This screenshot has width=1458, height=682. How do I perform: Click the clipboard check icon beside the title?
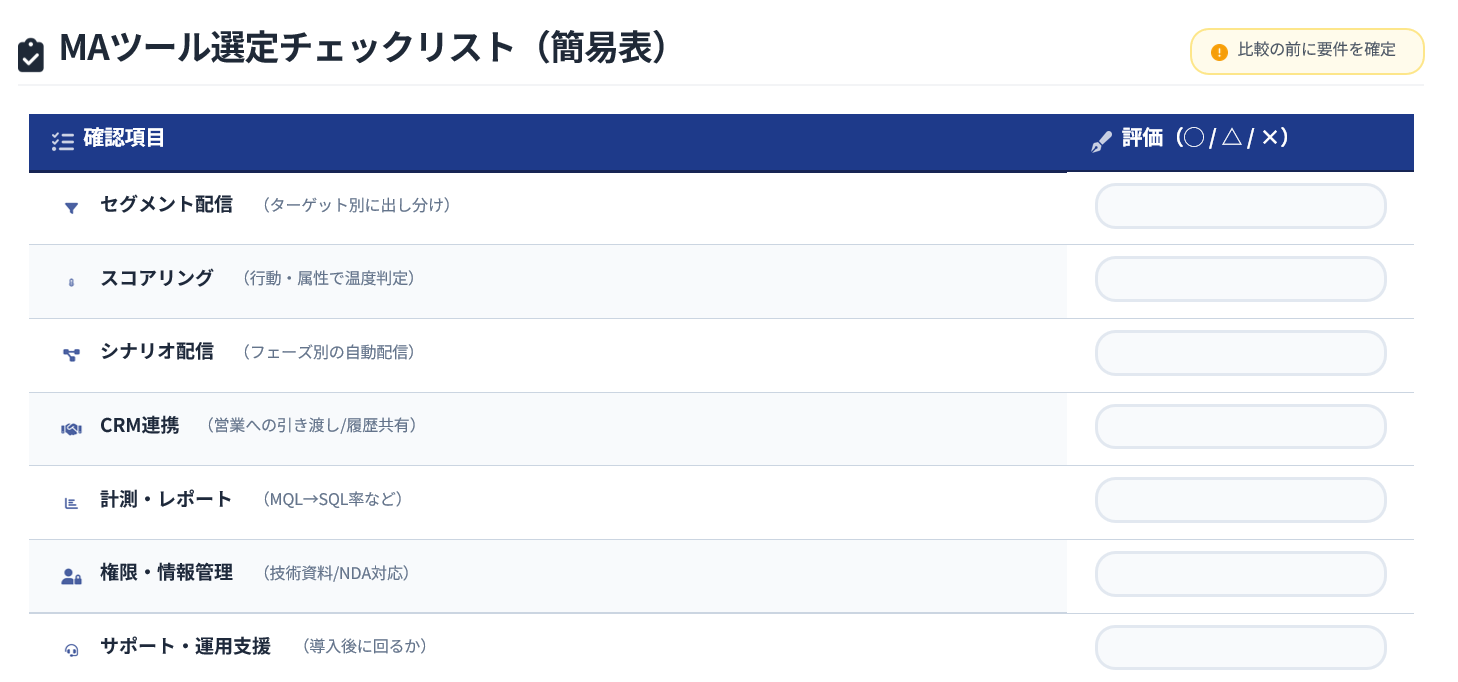31,55
